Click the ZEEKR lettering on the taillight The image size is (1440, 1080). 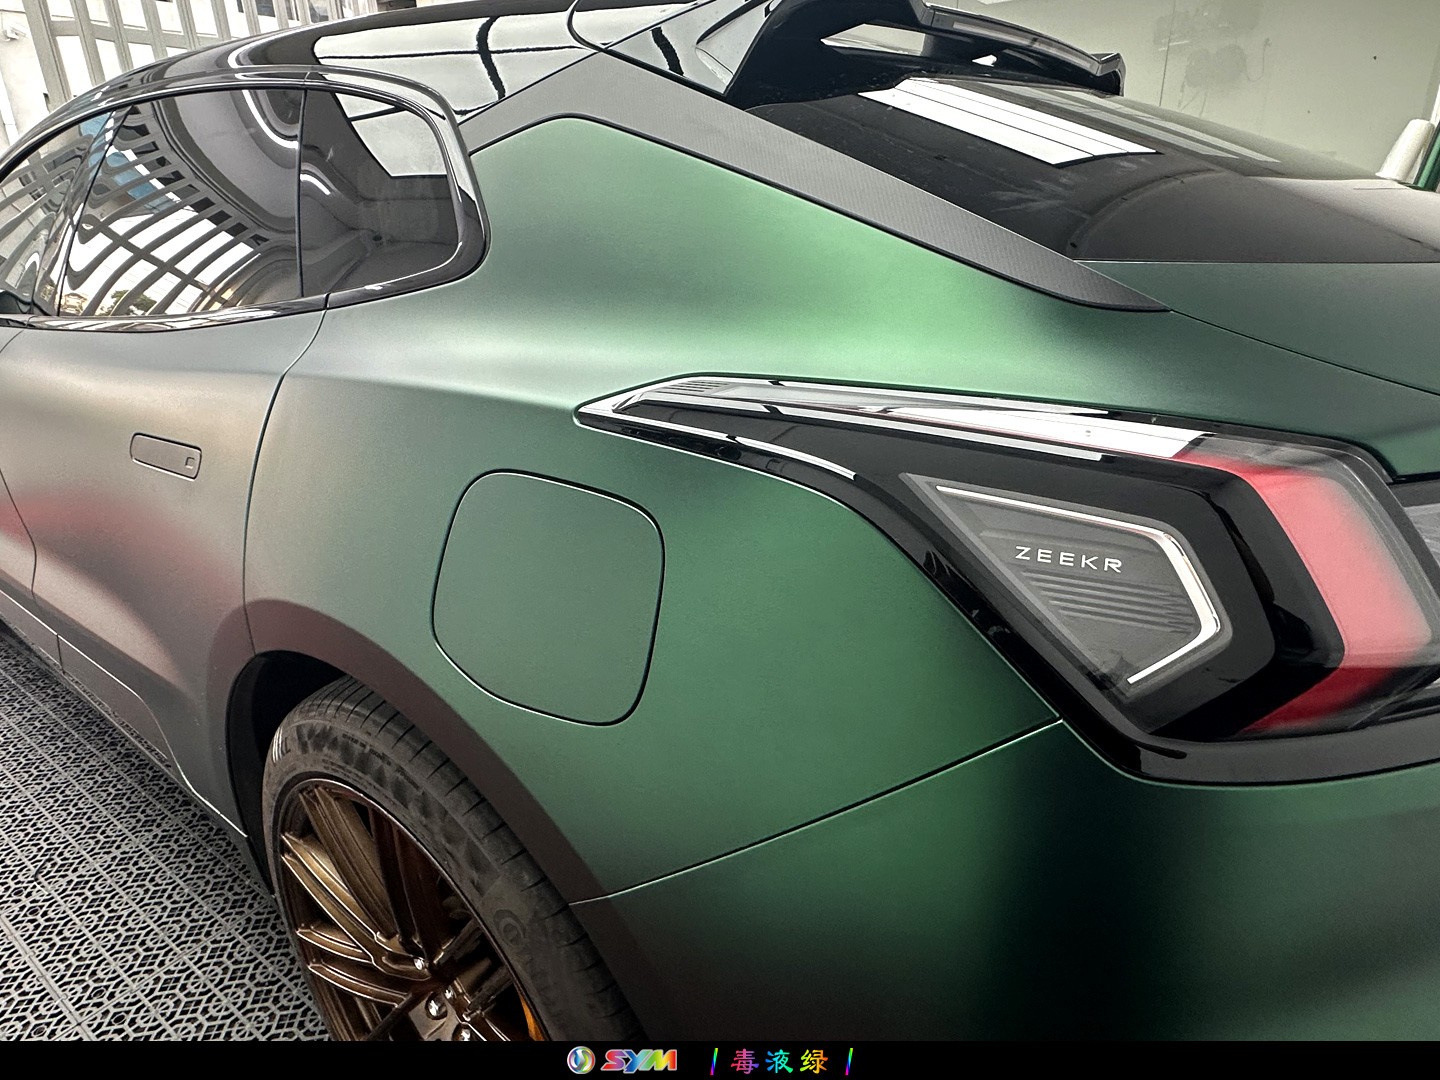pos(1069,558)
